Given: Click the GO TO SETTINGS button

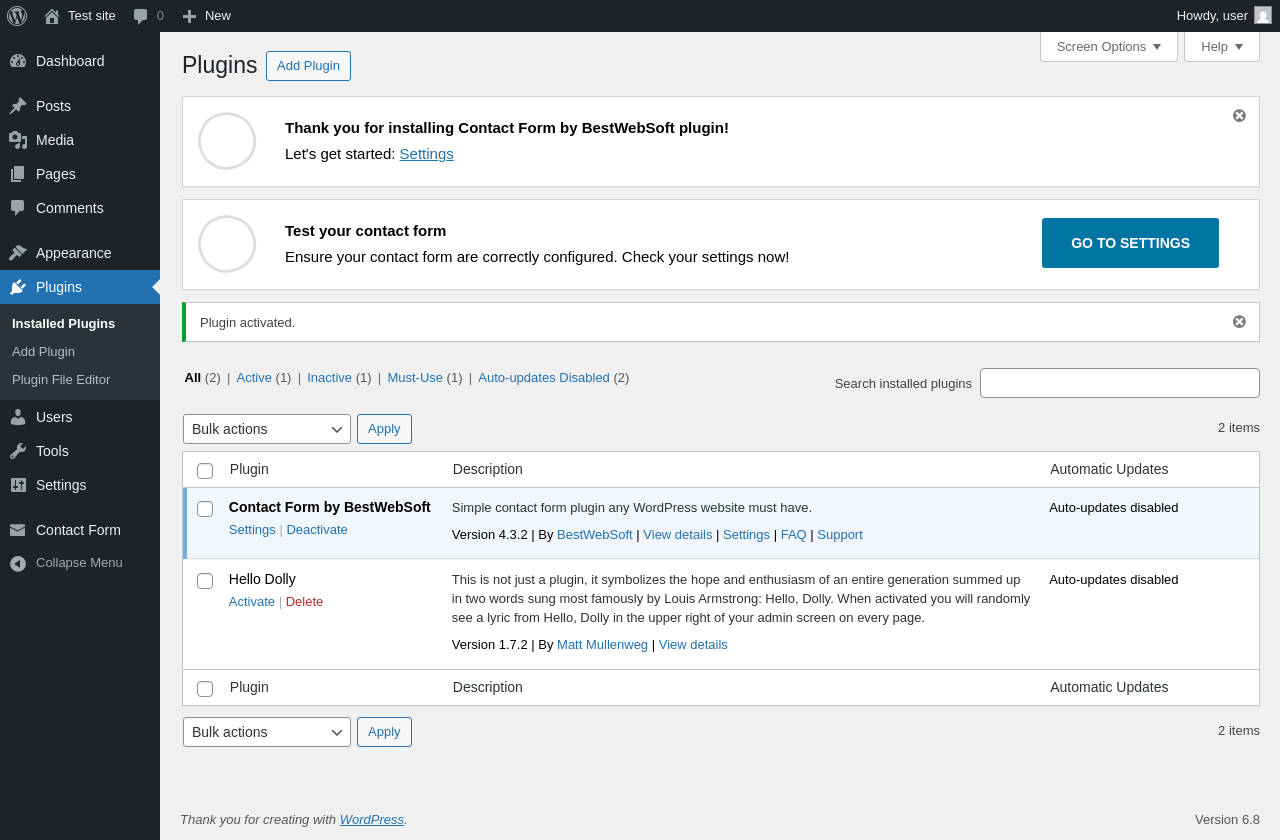Looking at the screenshot, I should click(x=1130, y=243).
